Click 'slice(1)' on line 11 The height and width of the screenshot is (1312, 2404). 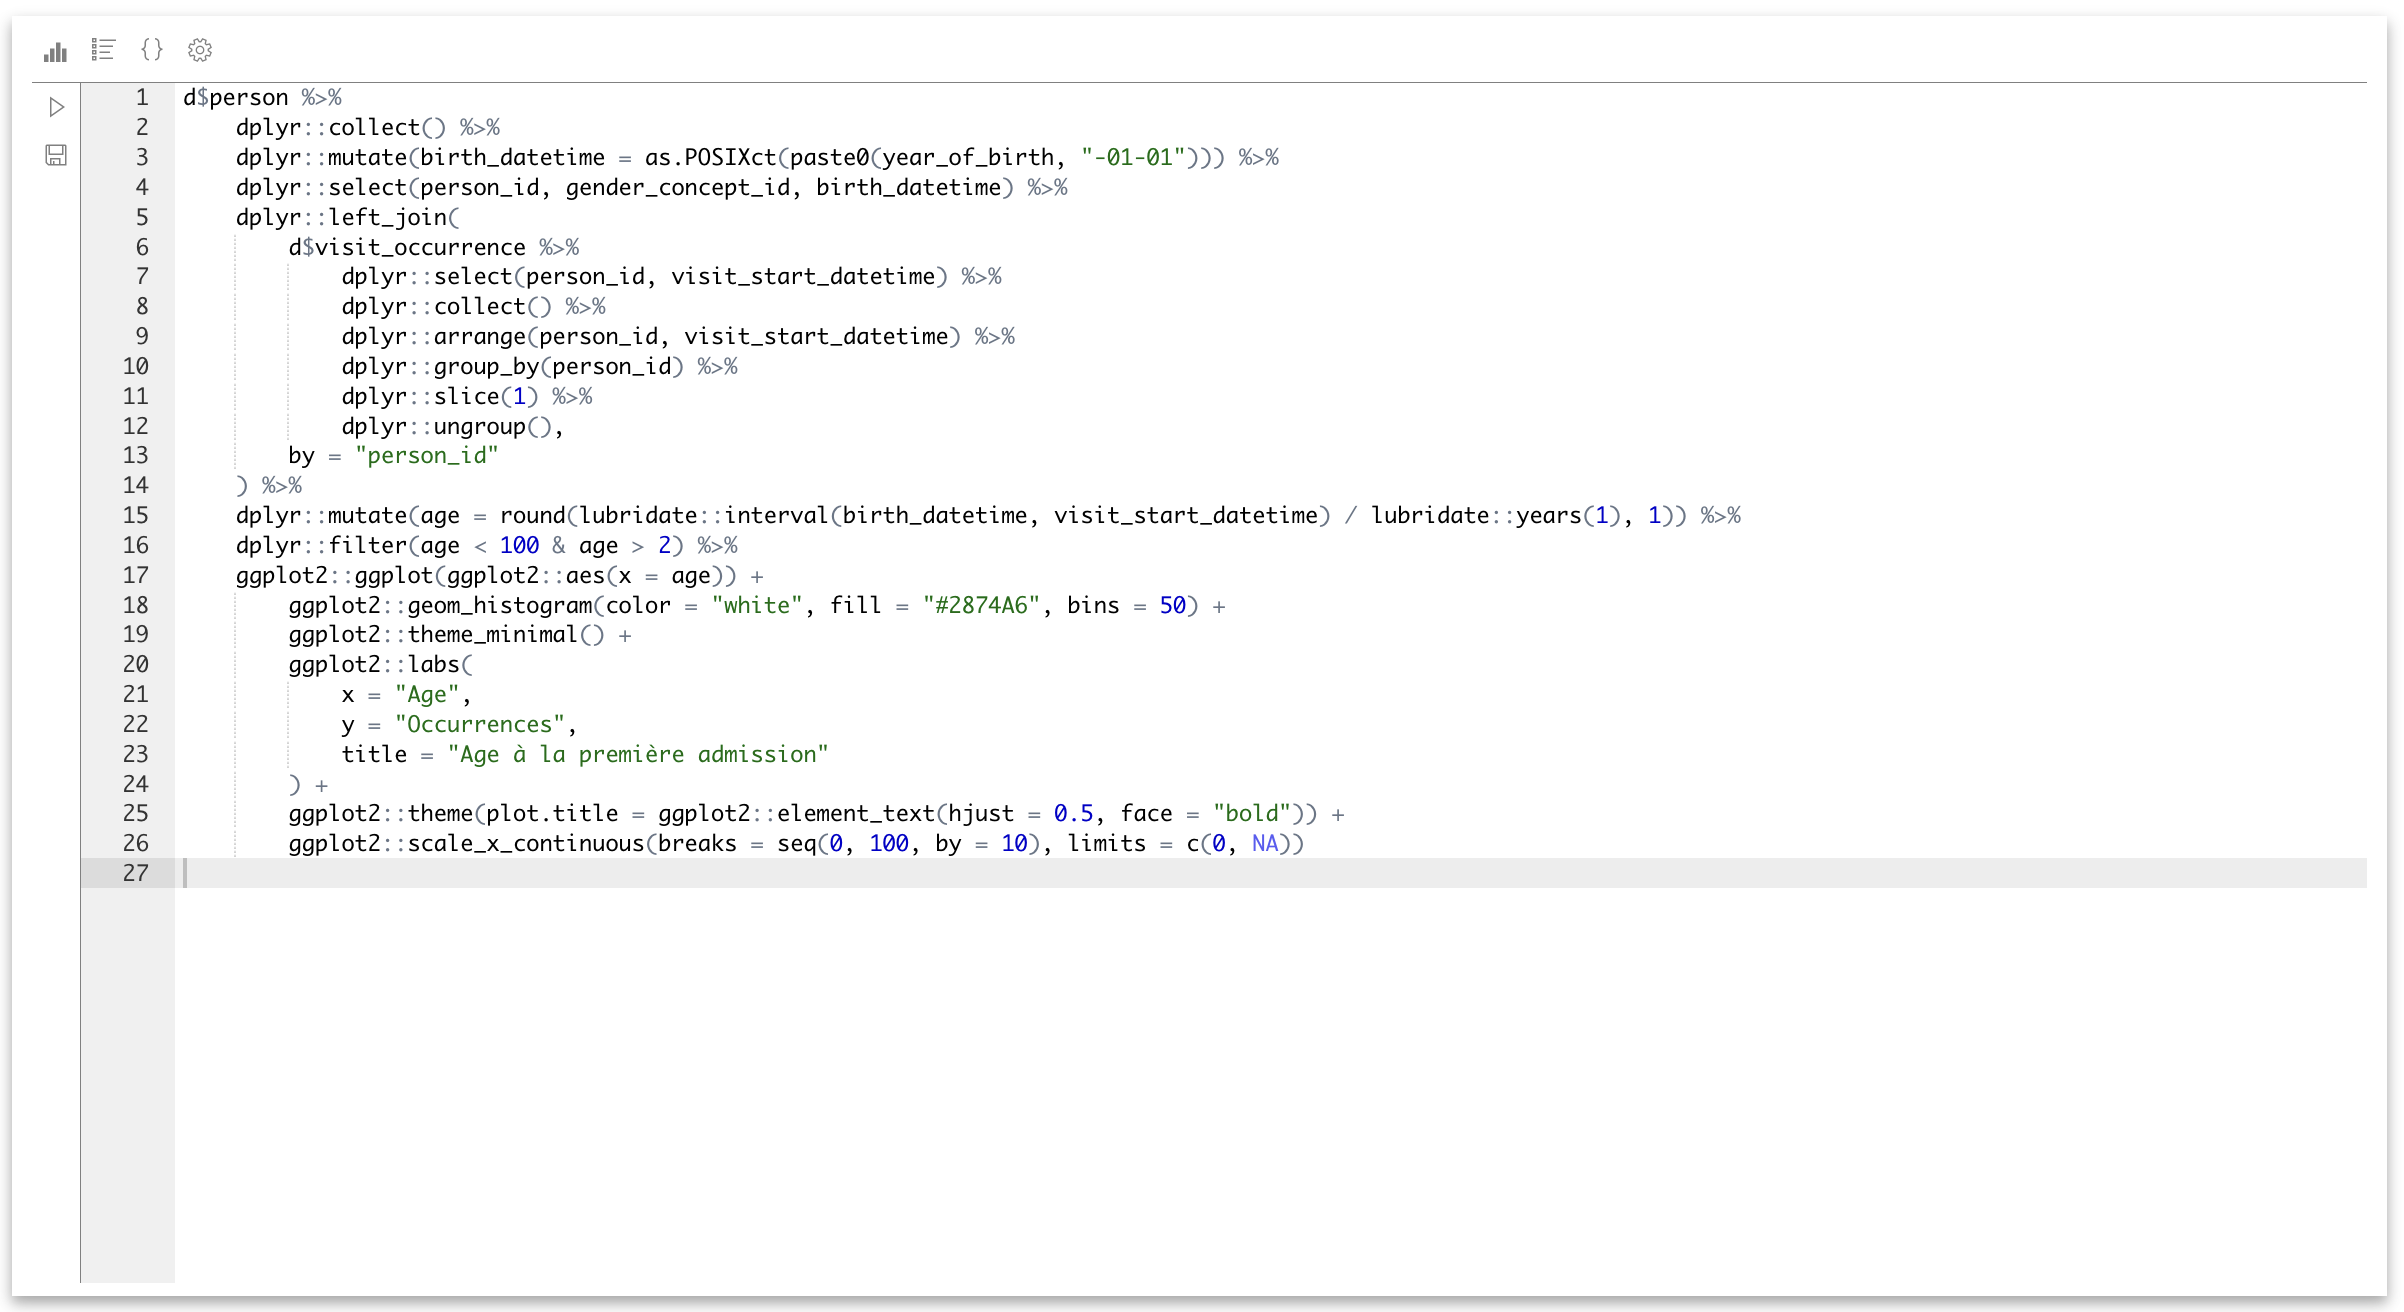[x=486, y=397]
